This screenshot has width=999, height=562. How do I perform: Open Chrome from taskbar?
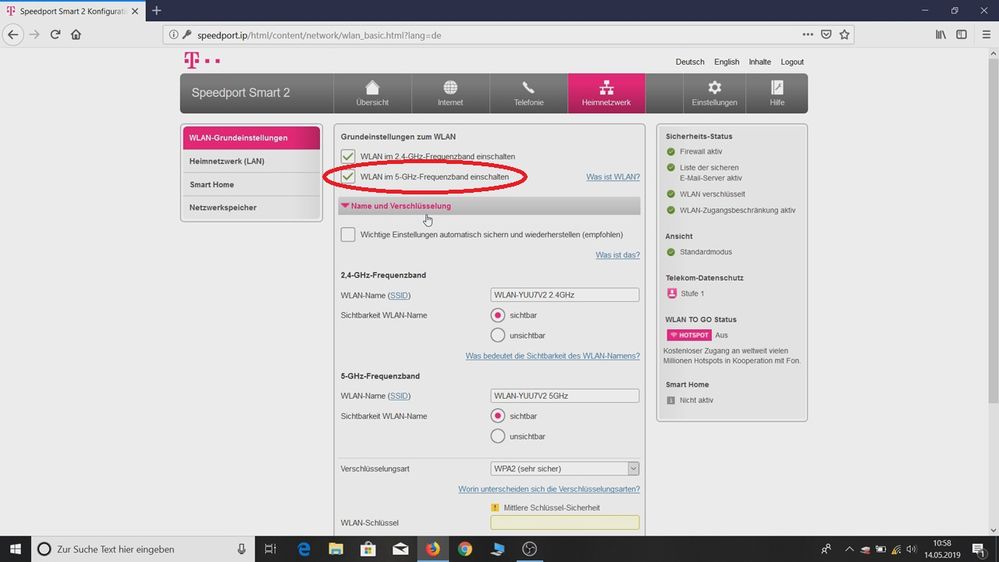464,549
